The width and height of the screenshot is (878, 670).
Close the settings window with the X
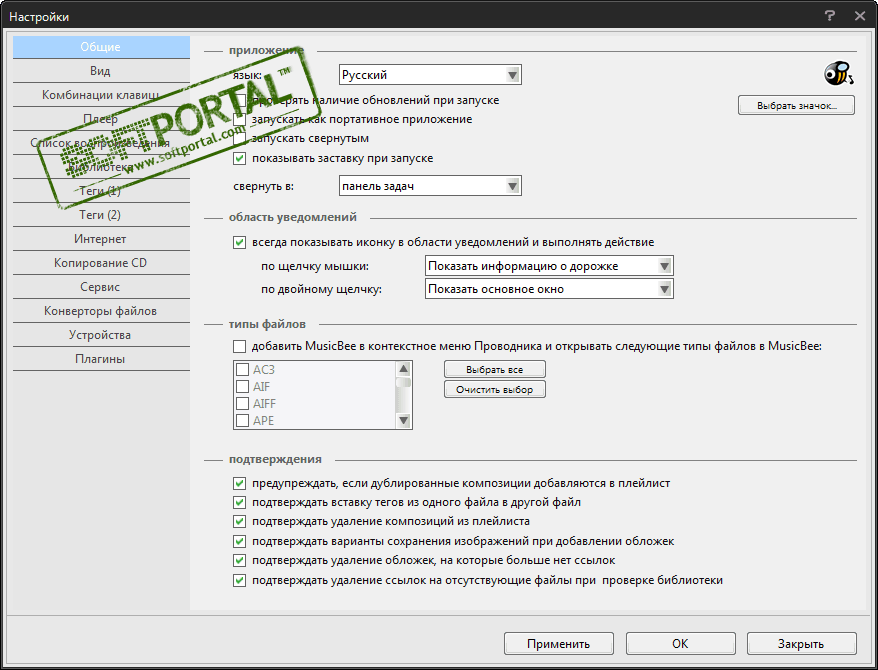coord(860,16)
